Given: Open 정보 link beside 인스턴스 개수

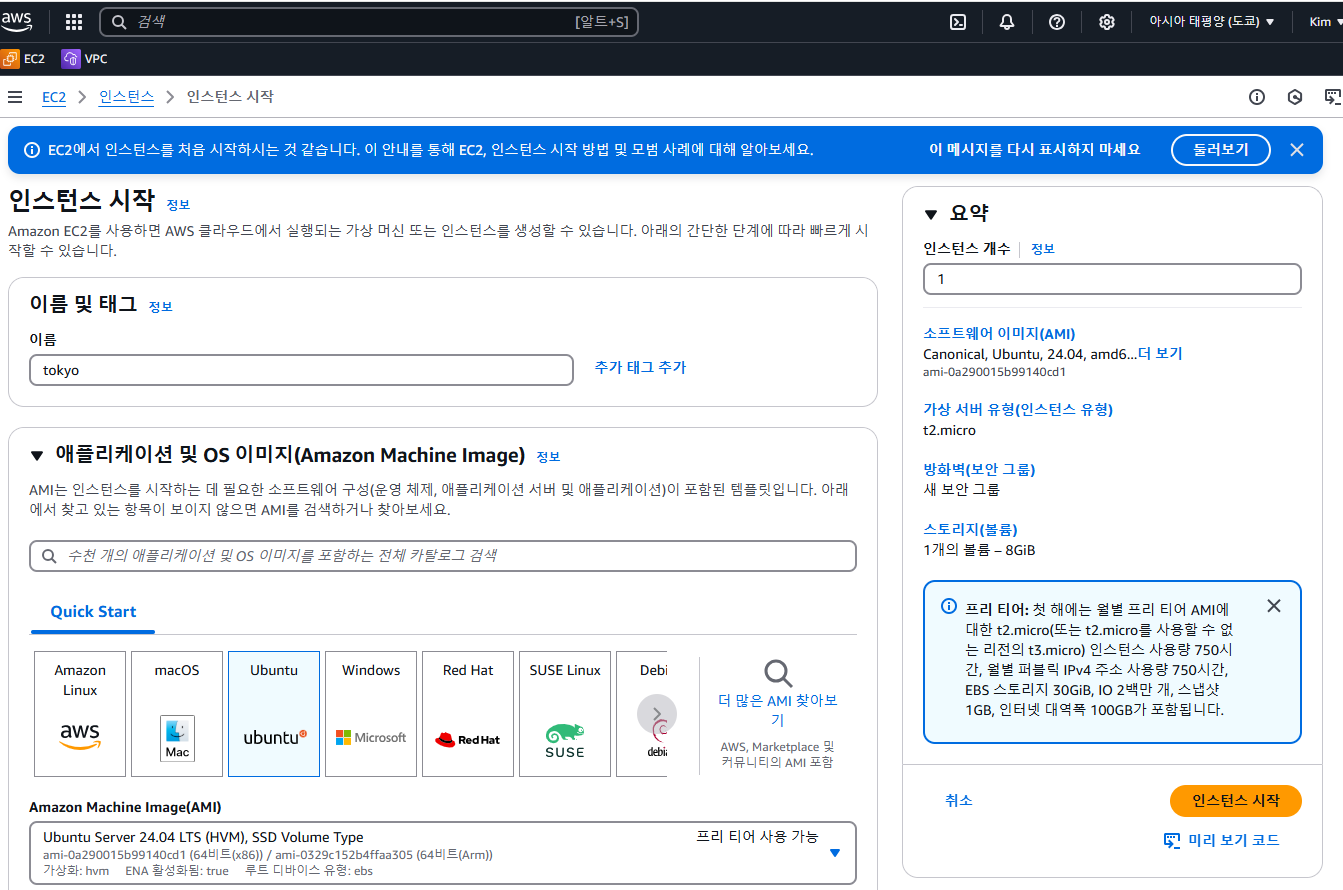Looking at the screenshot, I should click(x=1043, y=249).
